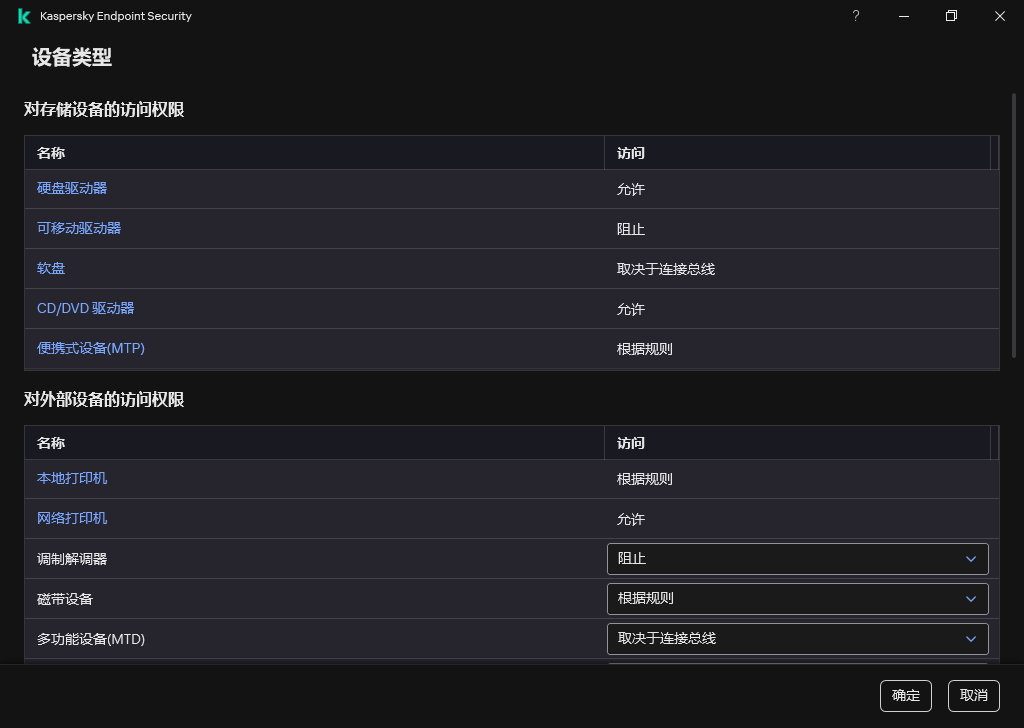Image resolution: width=1024 pixels, height=728 pixels.
Task: Open the 可移动驱动器 link
Action: tap(79, 228)
